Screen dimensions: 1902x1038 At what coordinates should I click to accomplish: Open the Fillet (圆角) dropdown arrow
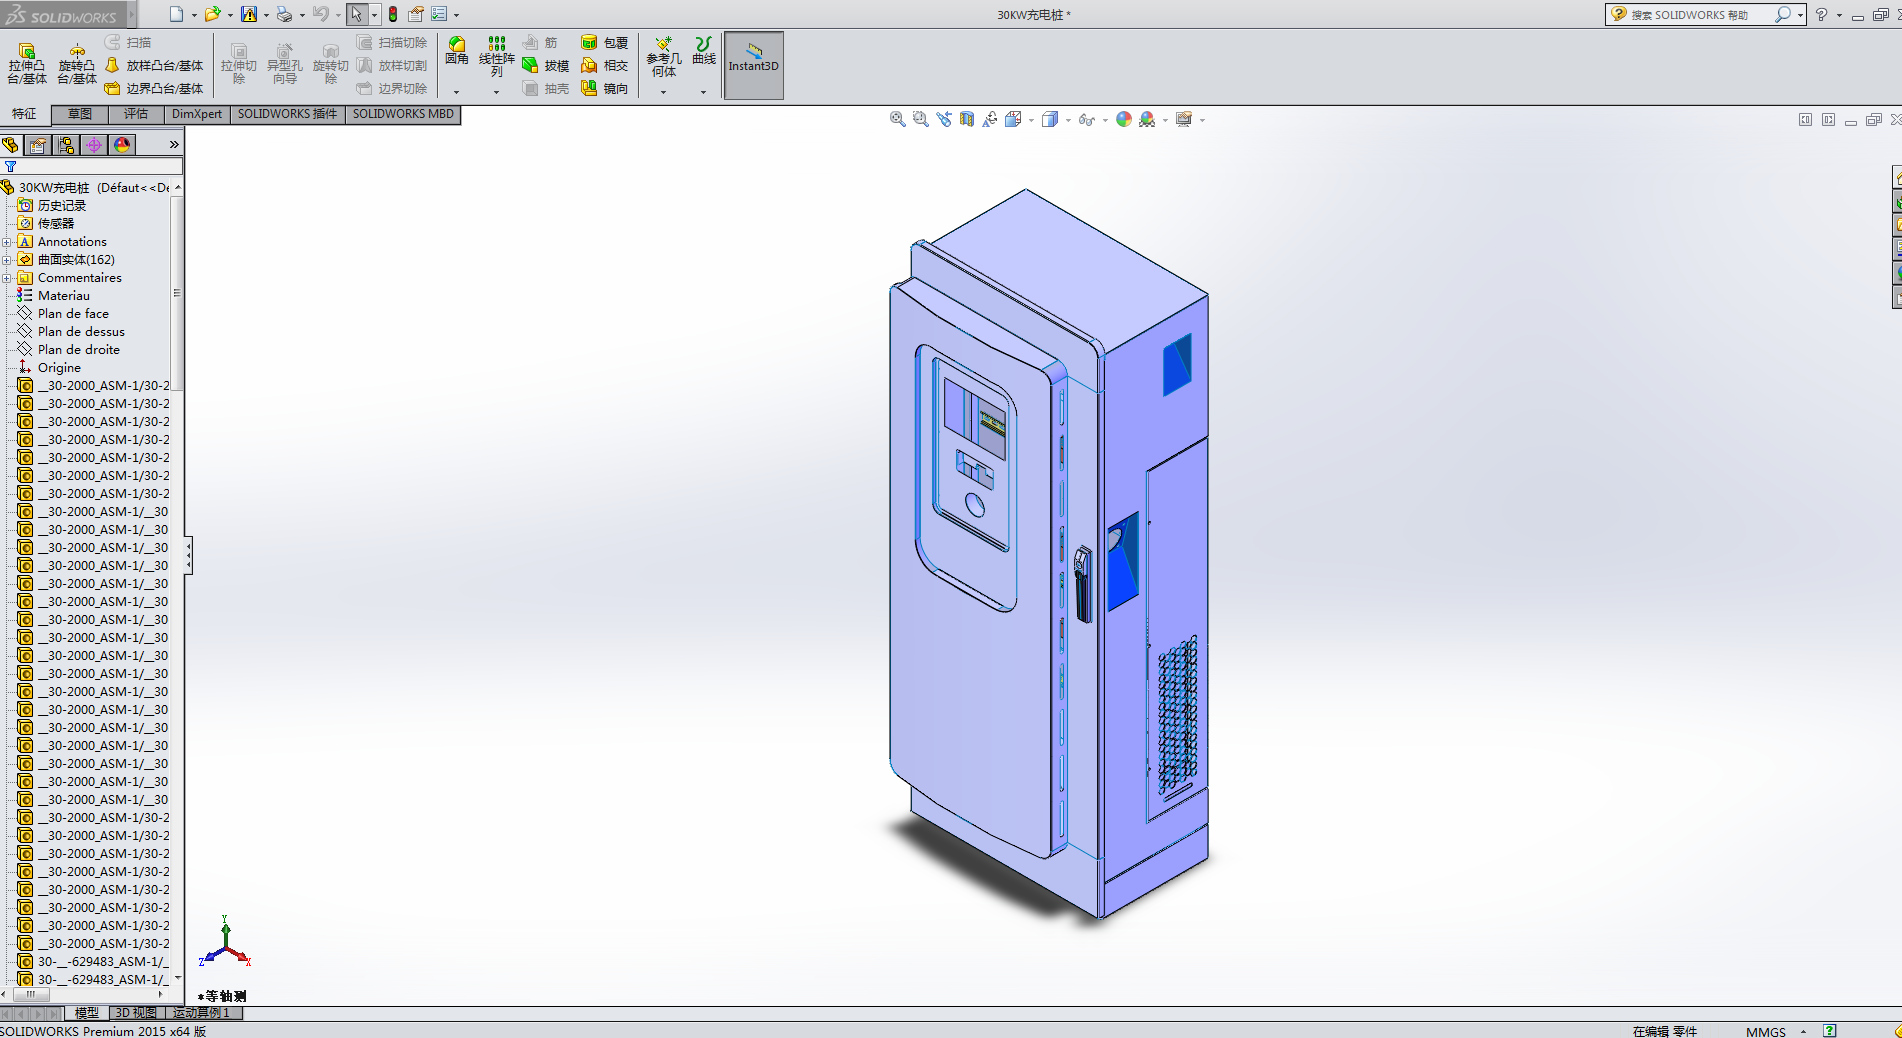pyautogui.click(x=457, y=92)
